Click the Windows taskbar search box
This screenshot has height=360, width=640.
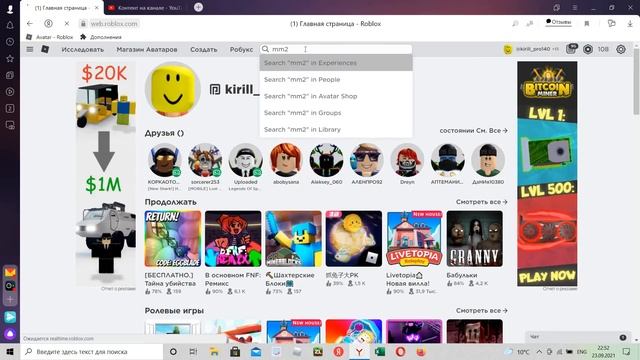[92, 351]
